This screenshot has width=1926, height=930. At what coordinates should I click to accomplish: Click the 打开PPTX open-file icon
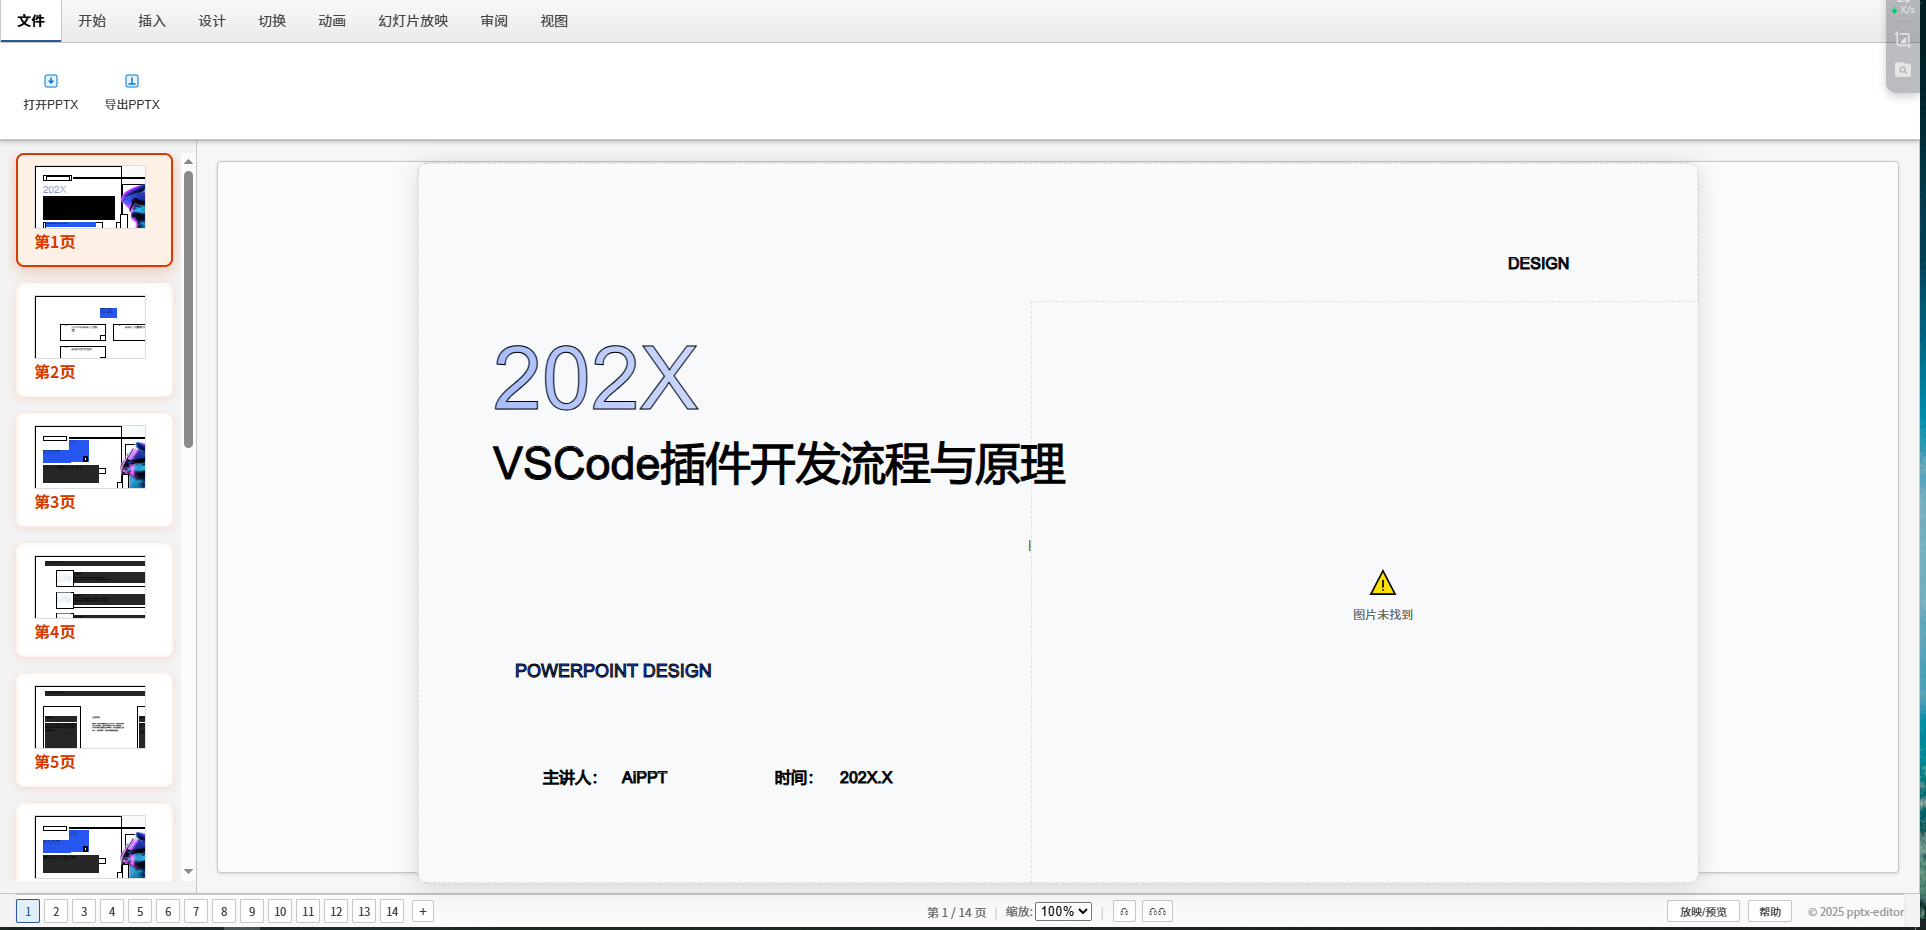tap(51, 81)
